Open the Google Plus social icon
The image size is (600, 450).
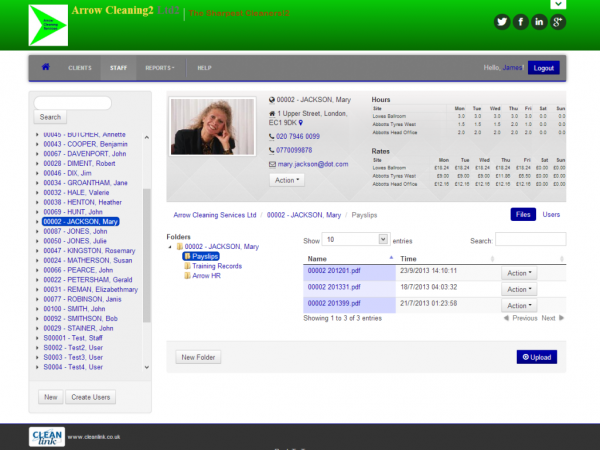[558, 22]
